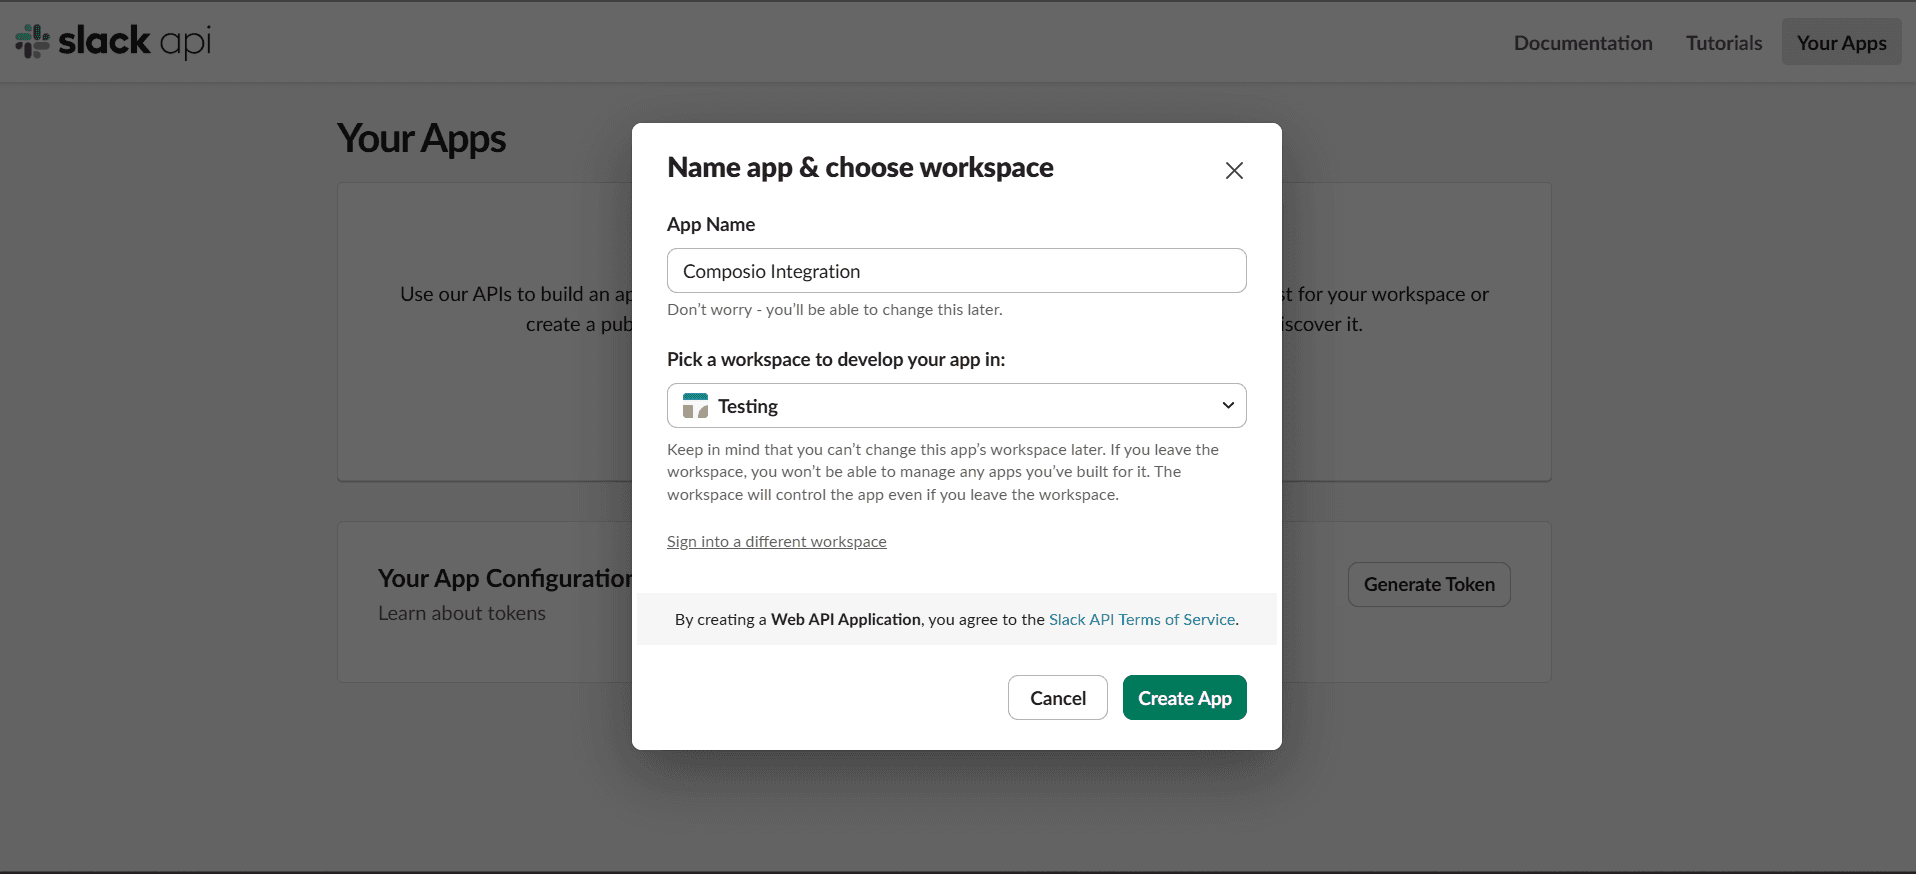Click the Your Apps page heading
The height and width of the screenshot is (874, 1916).
[x=422, y=139]
